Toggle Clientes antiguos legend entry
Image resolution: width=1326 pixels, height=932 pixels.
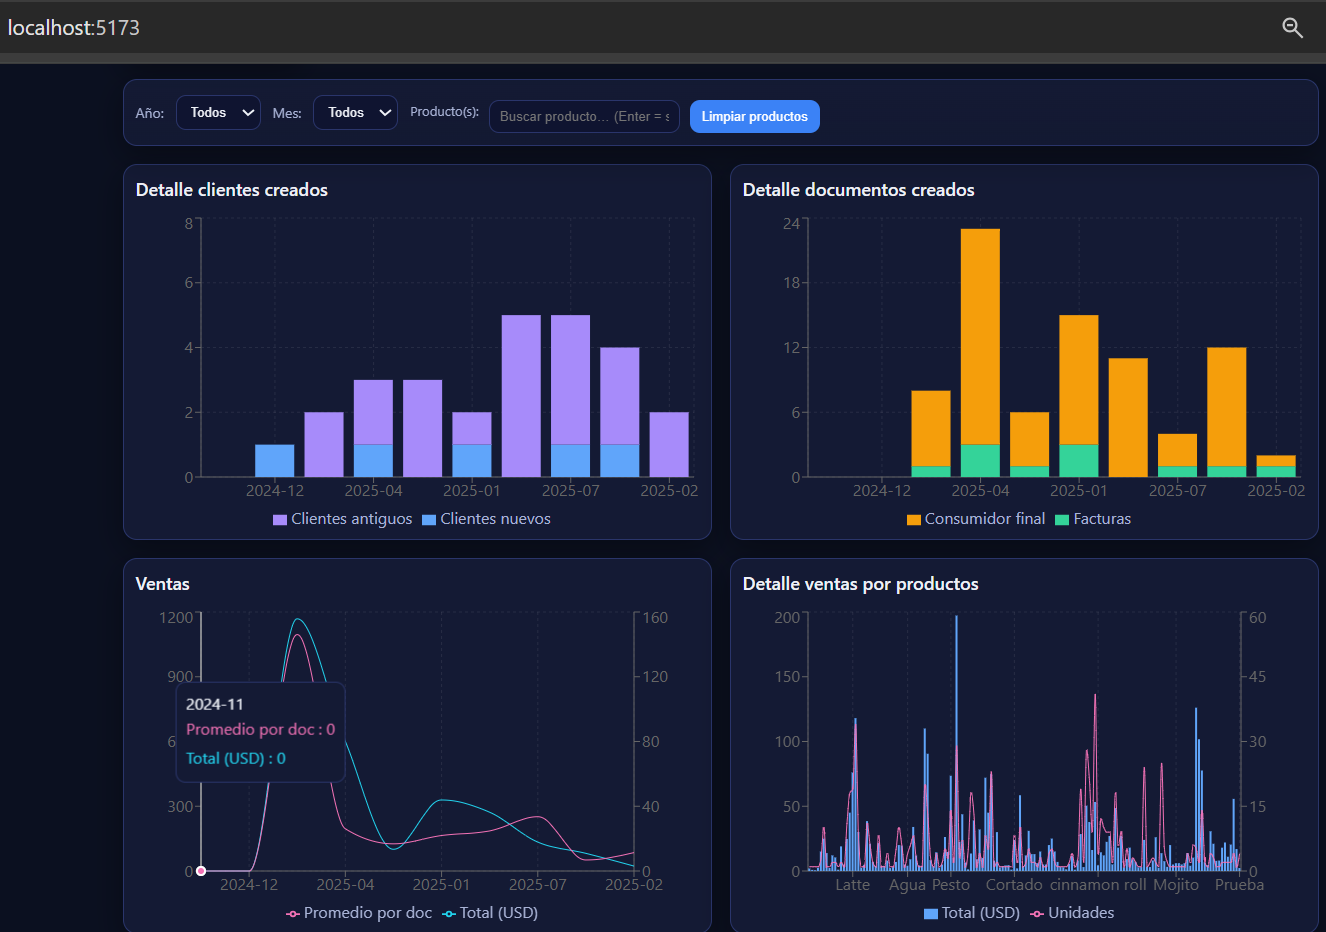[x=342, y=519]
